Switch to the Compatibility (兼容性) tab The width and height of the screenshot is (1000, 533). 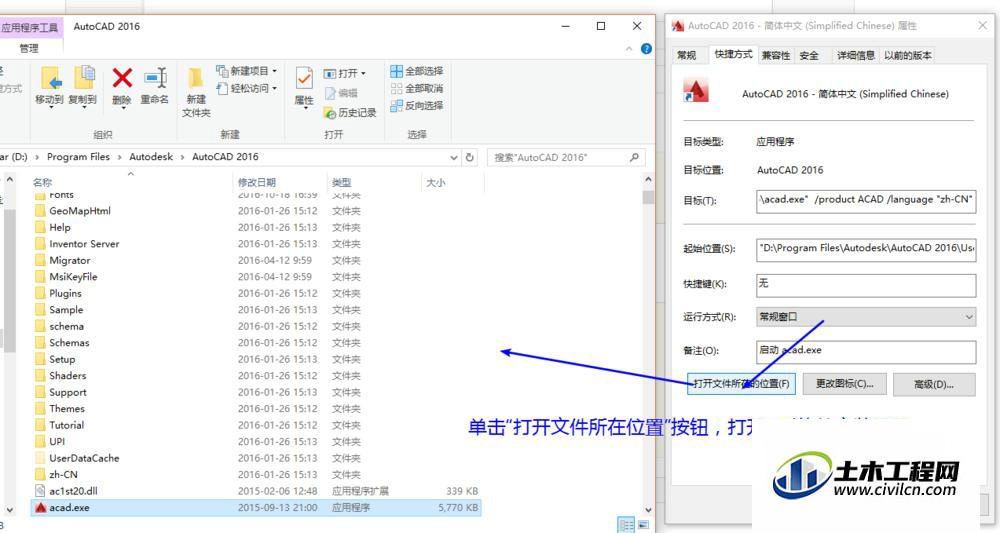776,55
